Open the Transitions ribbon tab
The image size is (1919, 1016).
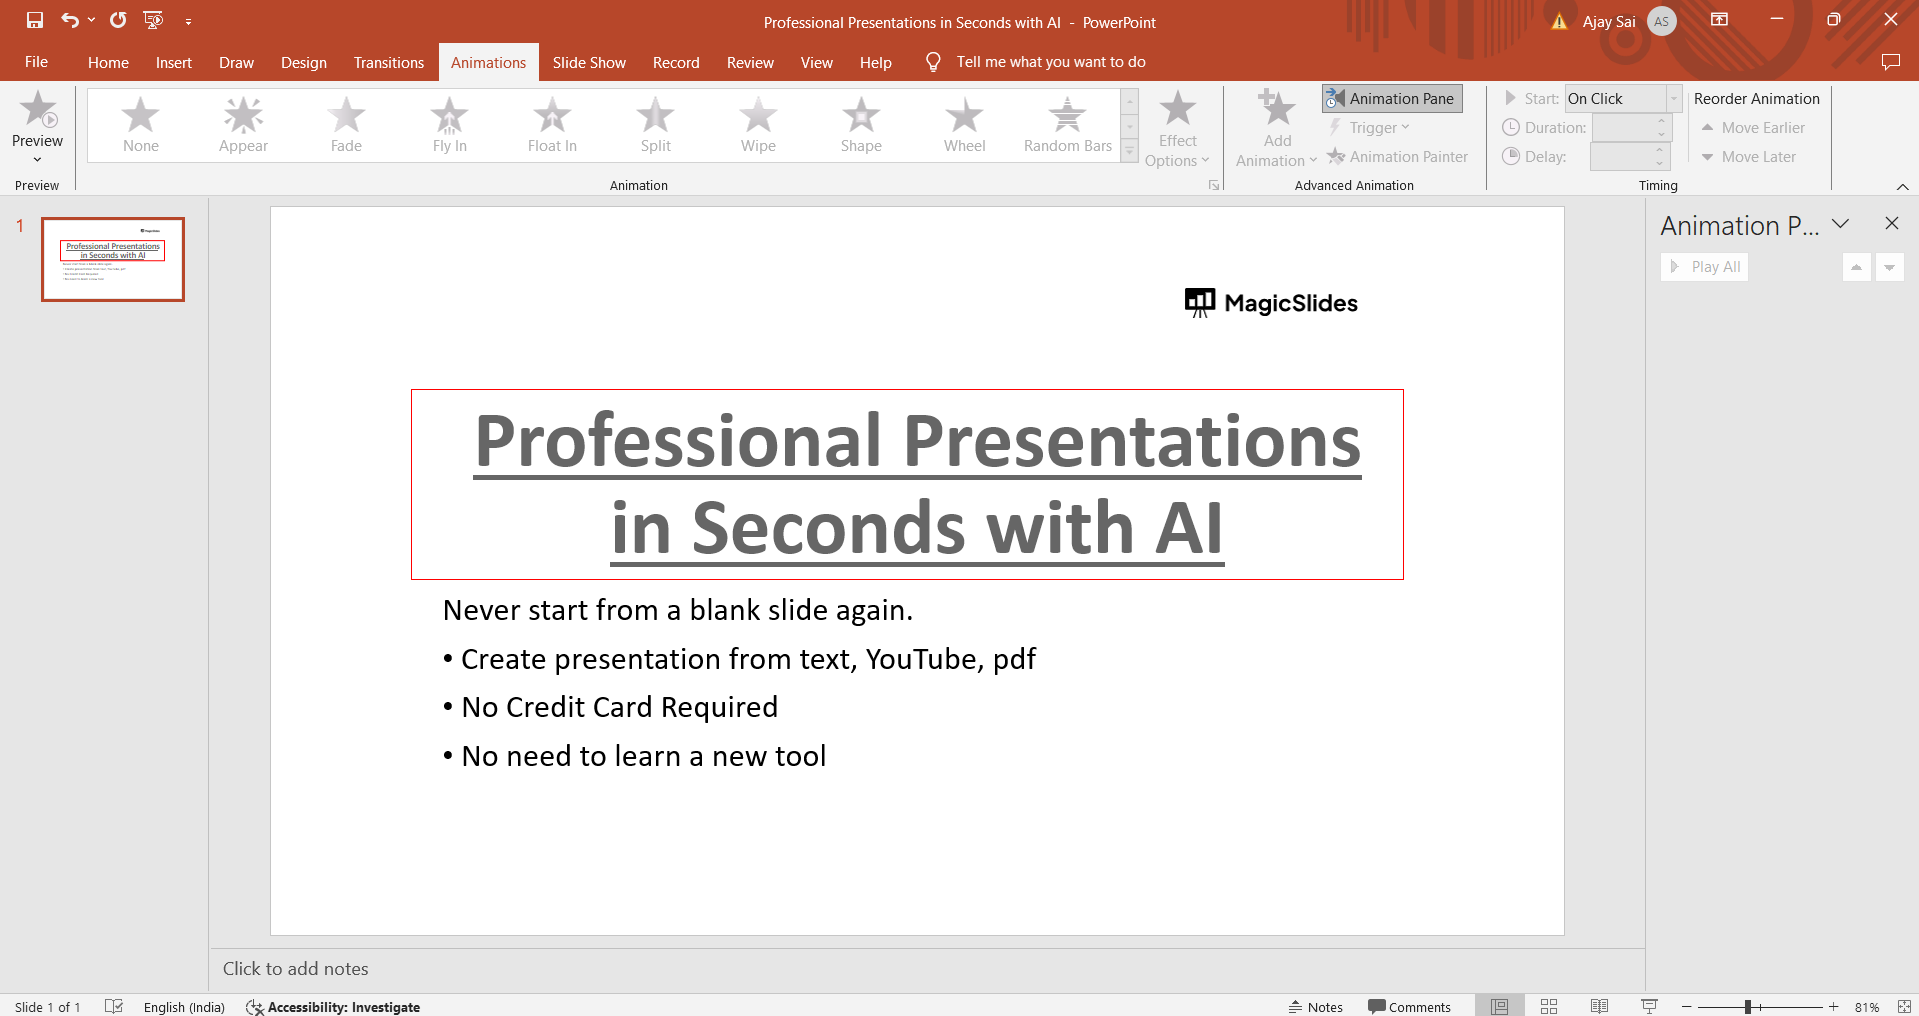point(388,62)
